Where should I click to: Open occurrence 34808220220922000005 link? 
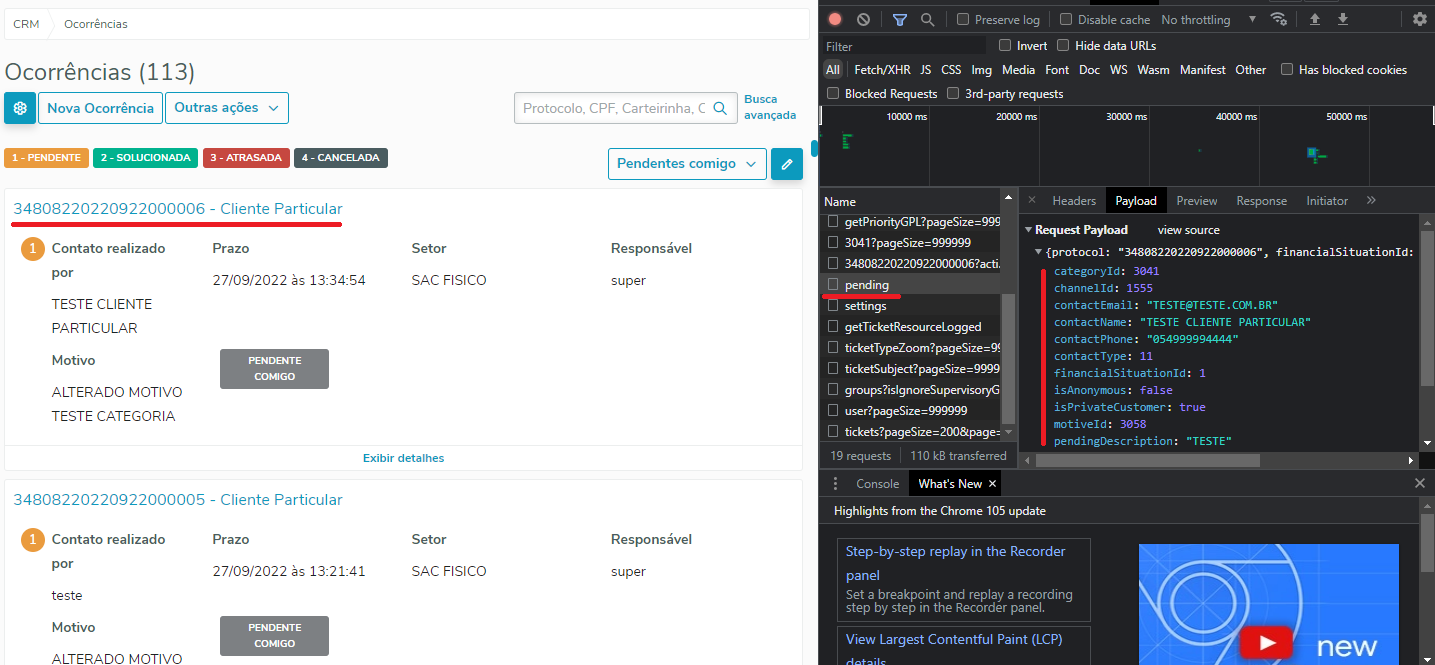coord(178,499)
